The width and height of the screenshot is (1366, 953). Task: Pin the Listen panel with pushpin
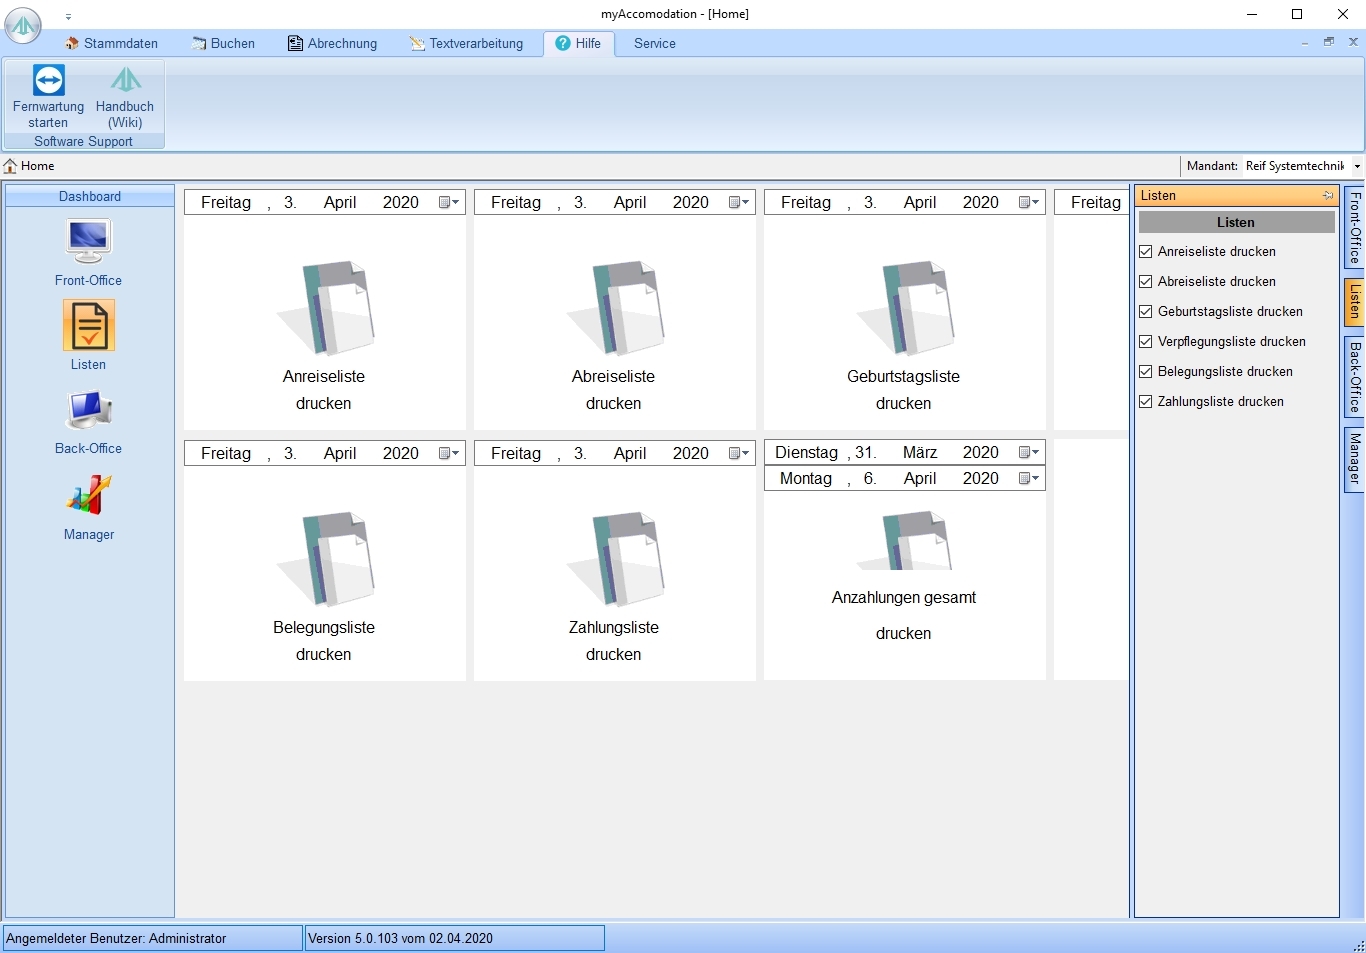click(1327, 196)
